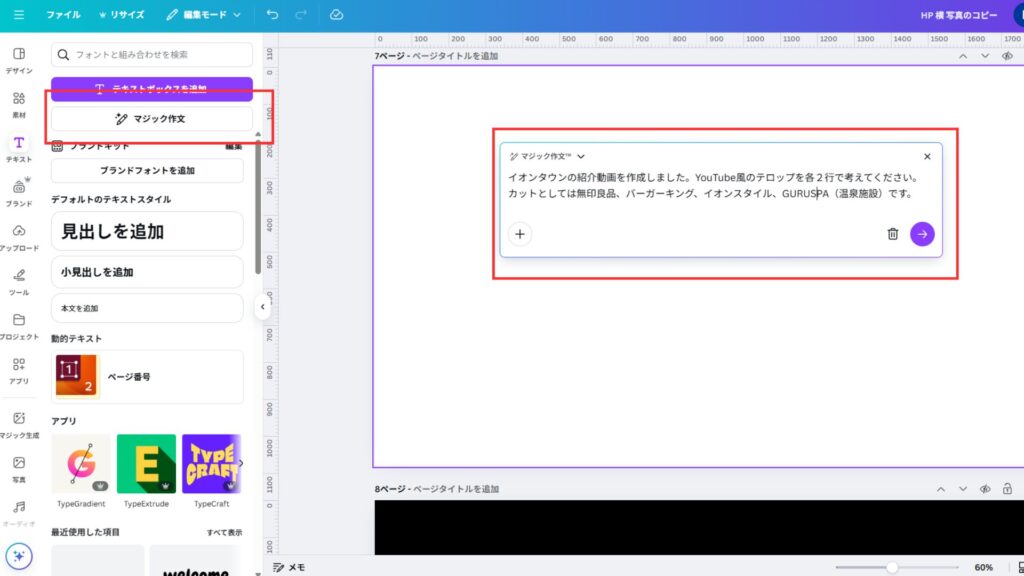Click the cloud save status icon
This screenshot has height=576, width=1024.
tap(336, 15)
